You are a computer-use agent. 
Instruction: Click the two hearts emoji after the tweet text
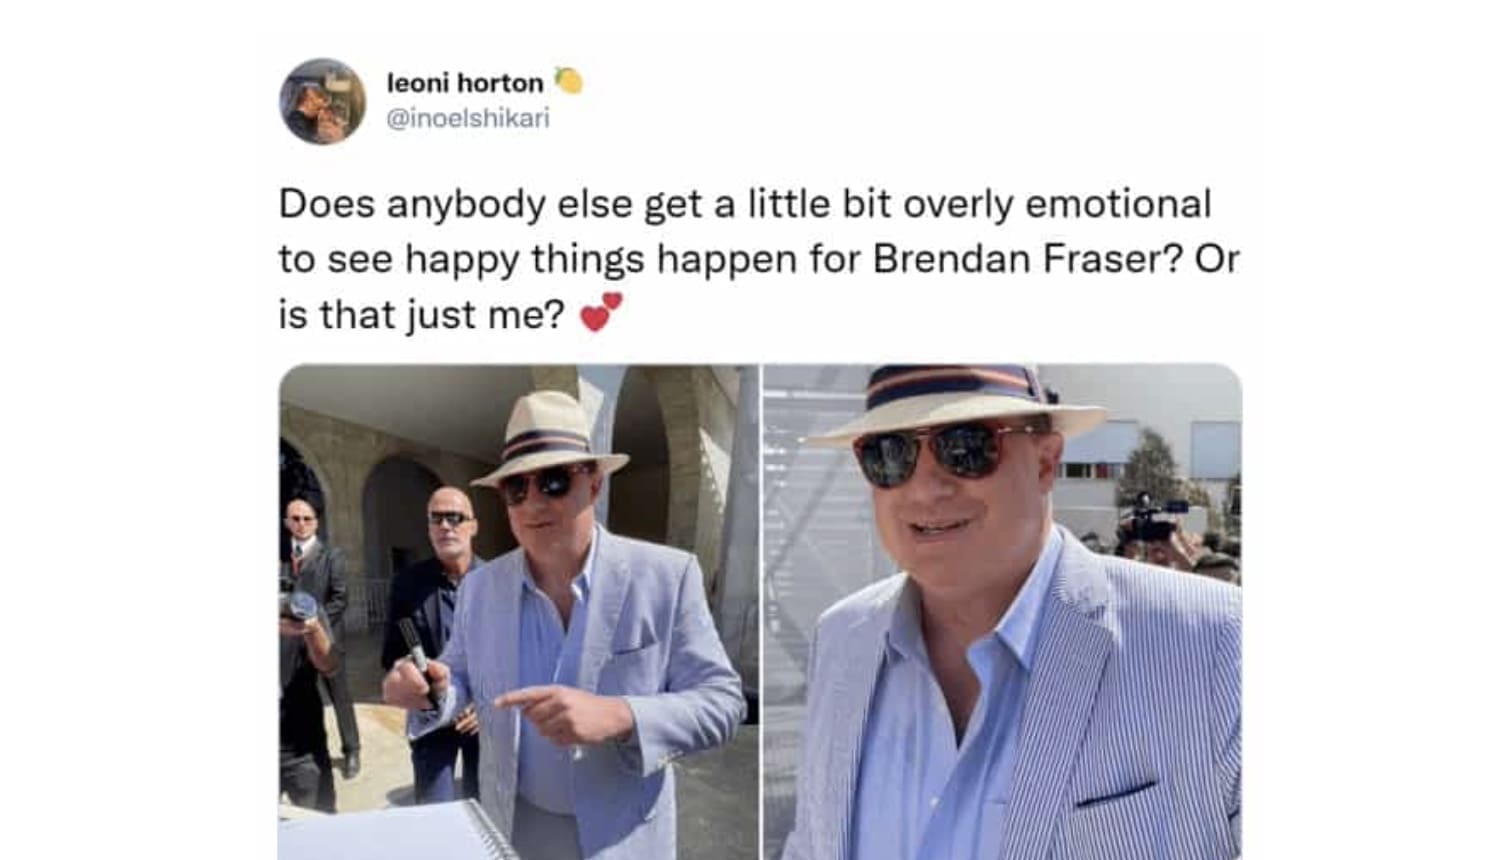tap(602, 313)
